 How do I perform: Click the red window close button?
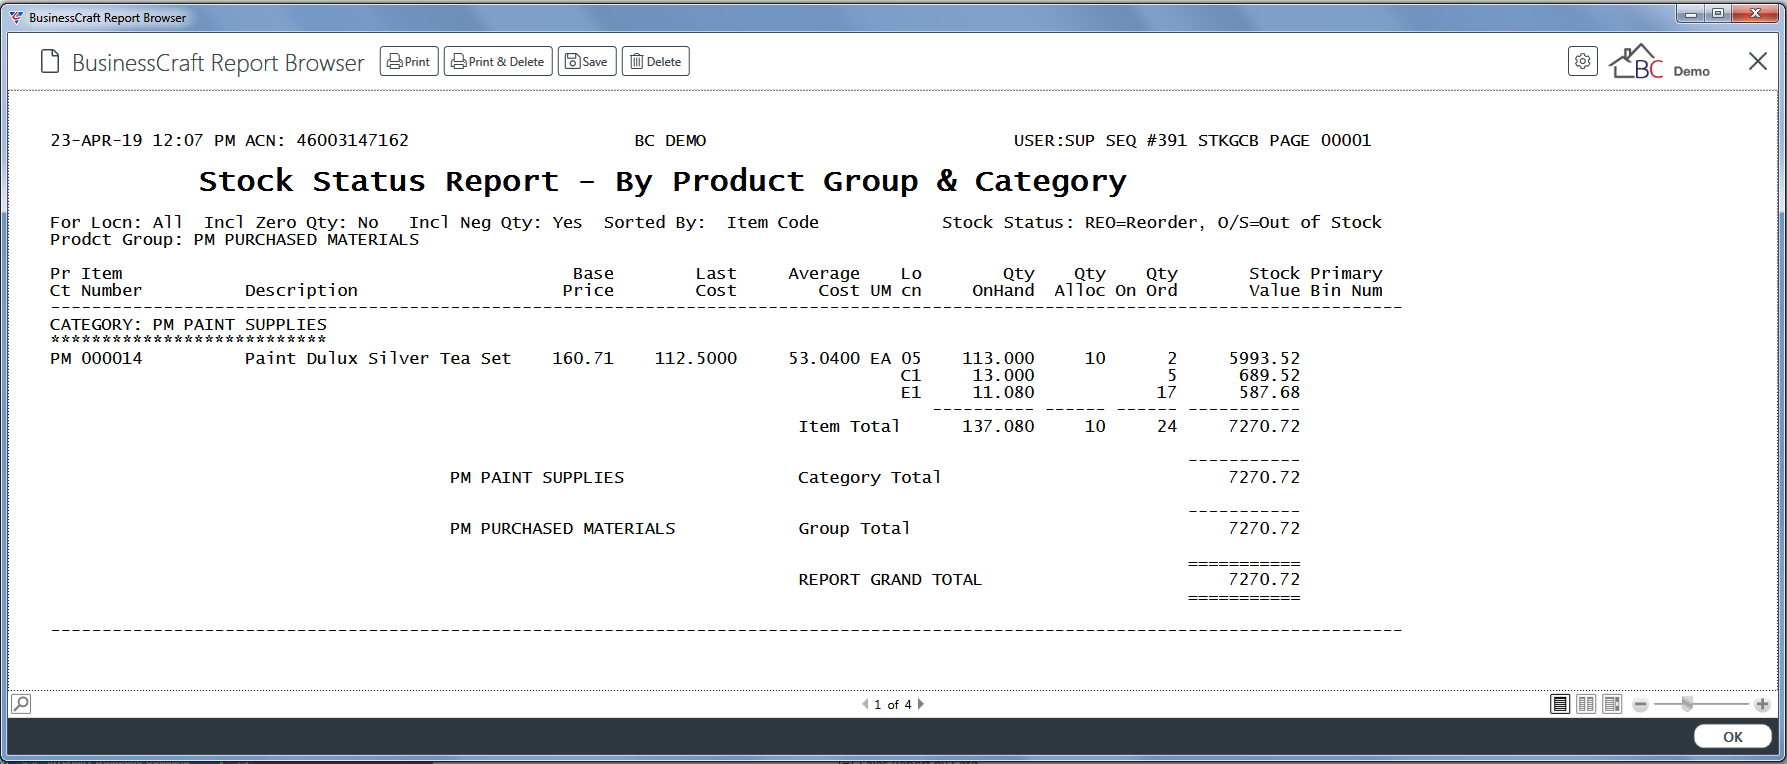coord(1755,14)
